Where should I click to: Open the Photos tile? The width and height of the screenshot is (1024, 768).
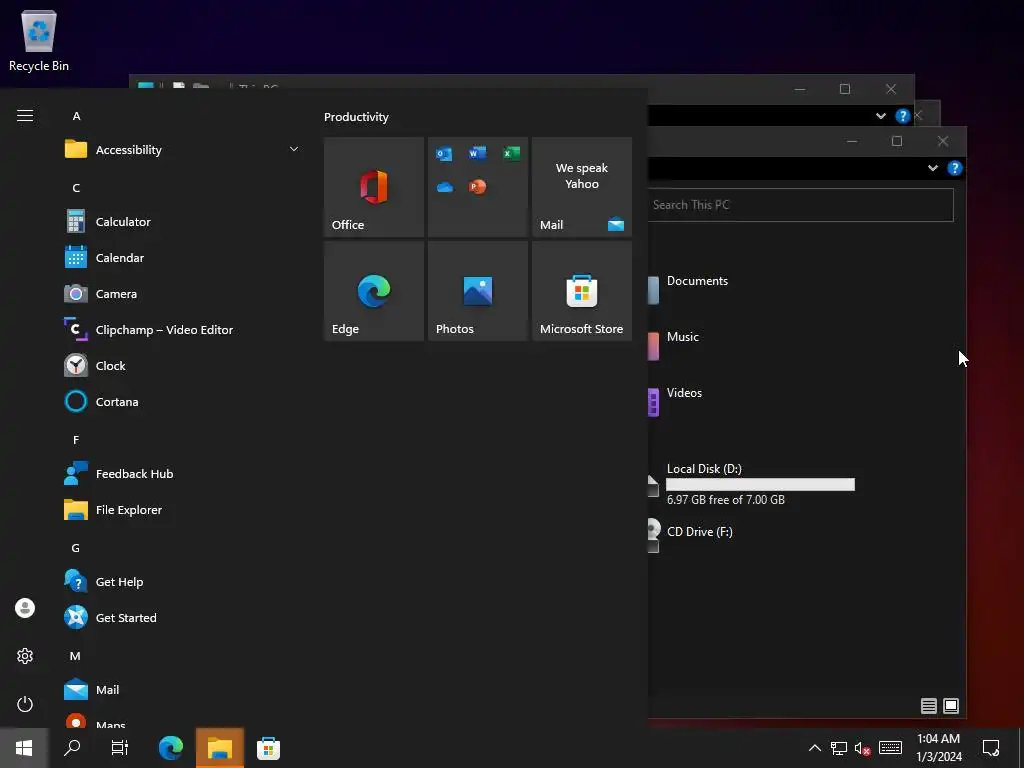477,291
